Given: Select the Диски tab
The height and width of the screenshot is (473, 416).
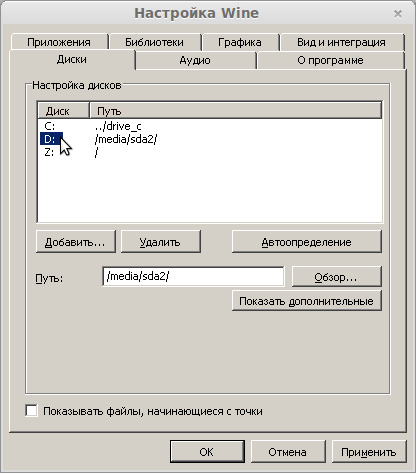Looking at the screenshot, I should coord(72,60).
